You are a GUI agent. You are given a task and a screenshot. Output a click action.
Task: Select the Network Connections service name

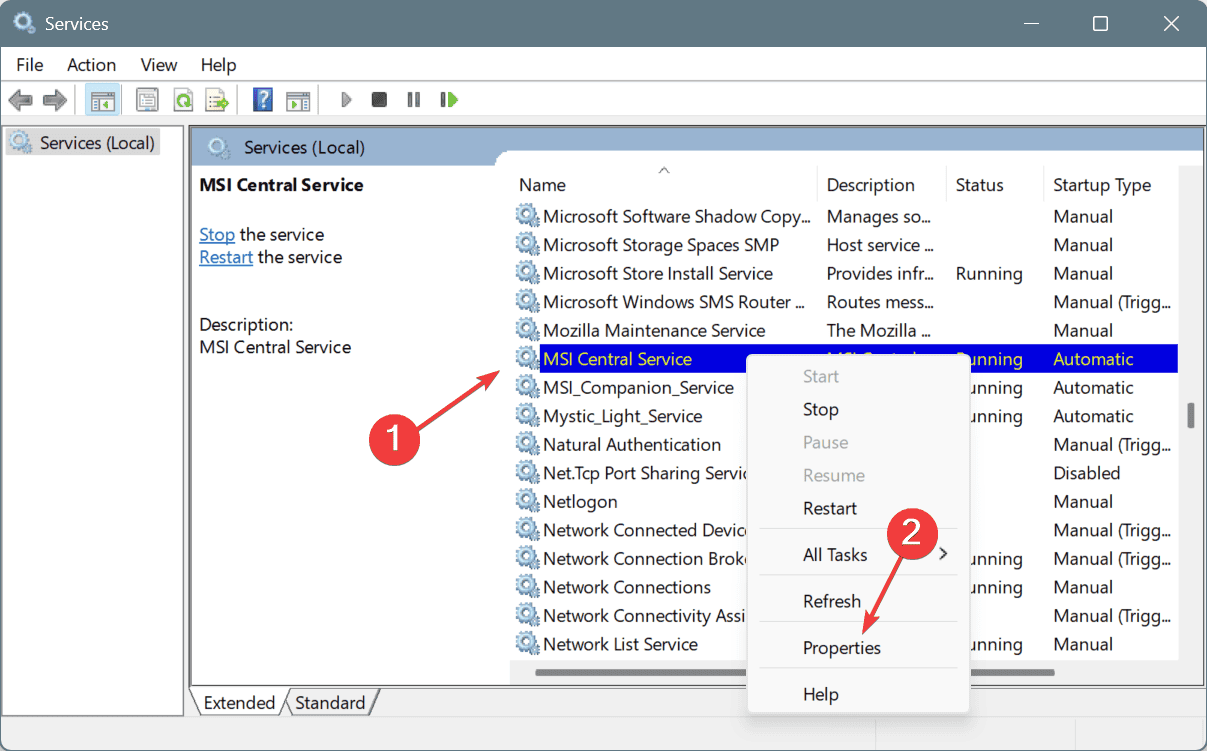coord(627,587)
